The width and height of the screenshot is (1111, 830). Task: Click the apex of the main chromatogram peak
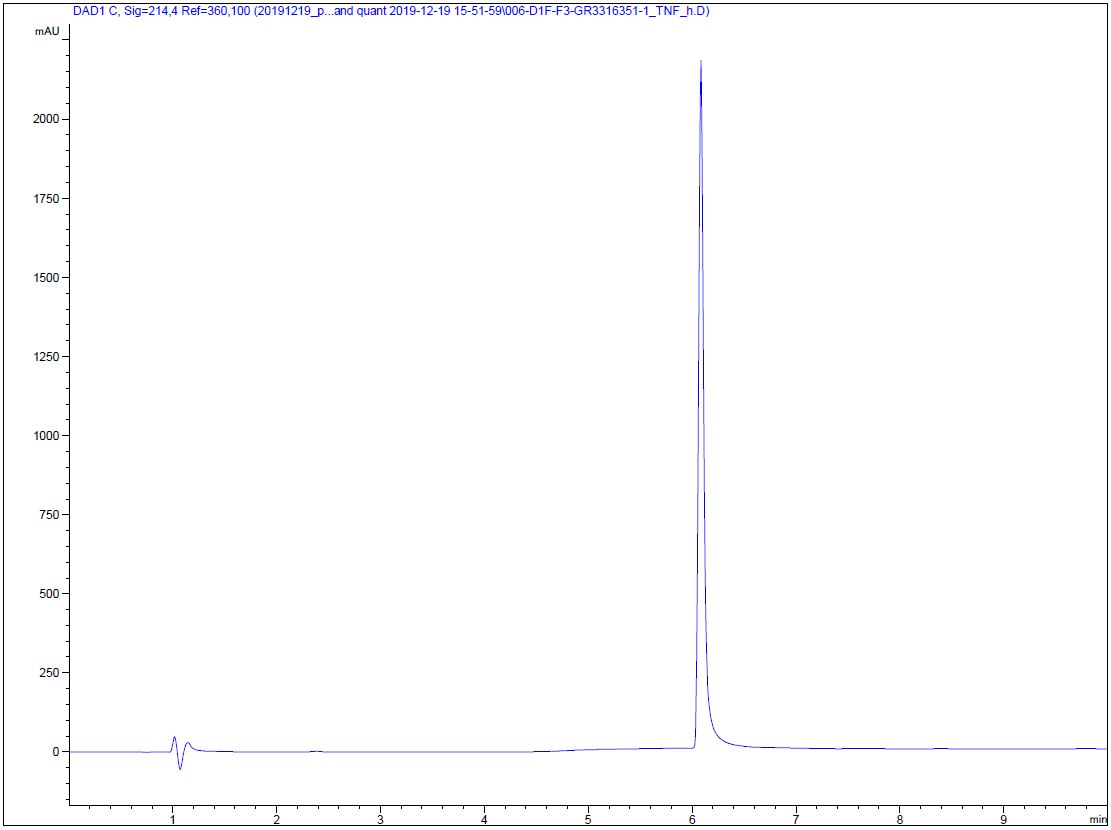[701, 62]
